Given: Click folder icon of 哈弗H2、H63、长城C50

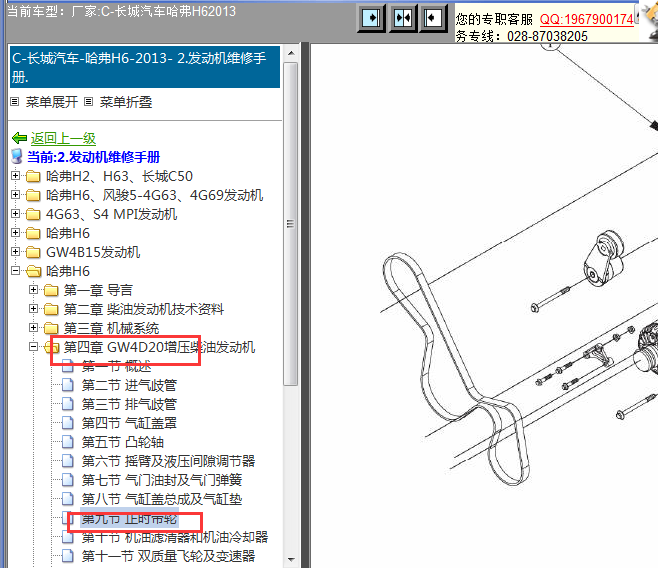Looking at the screenshot, I should [33, 176].
